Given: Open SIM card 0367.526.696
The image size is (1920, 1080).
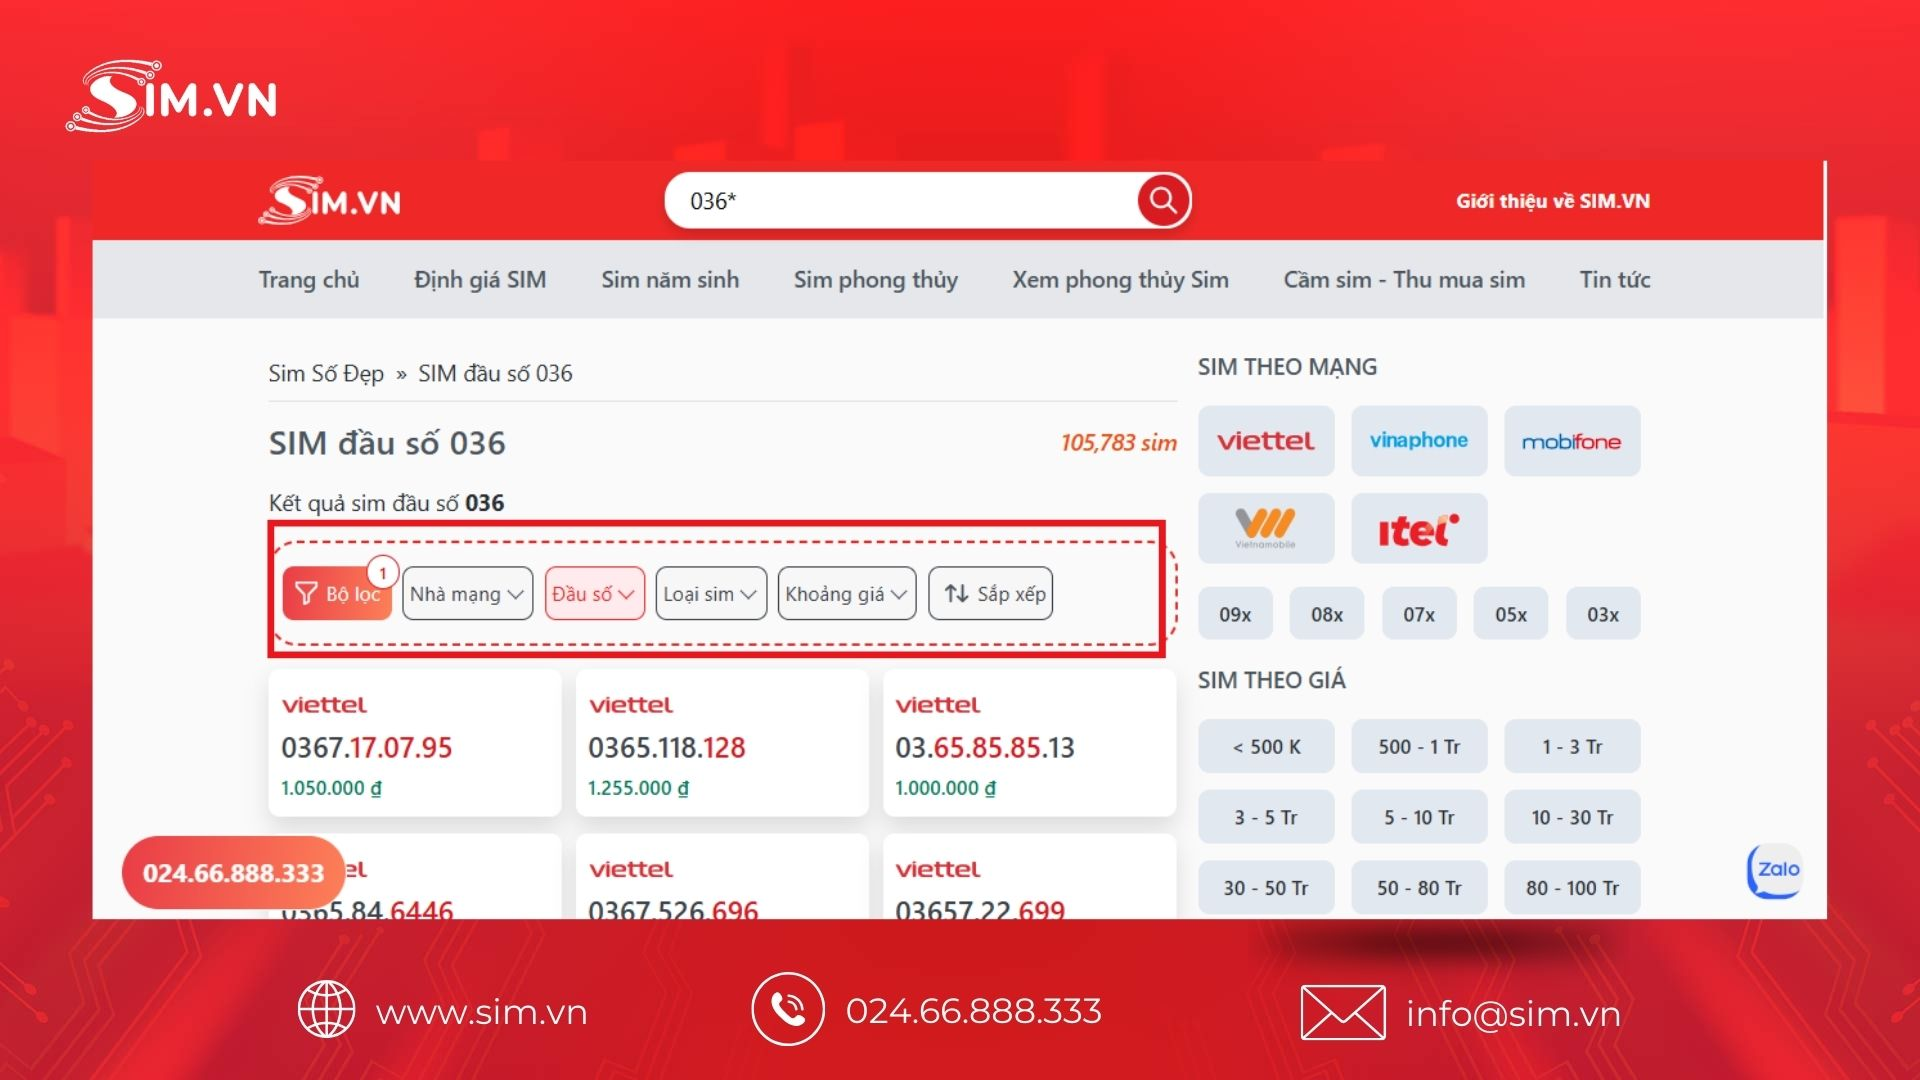Looking at the screenshot, I should click(722, 877).
